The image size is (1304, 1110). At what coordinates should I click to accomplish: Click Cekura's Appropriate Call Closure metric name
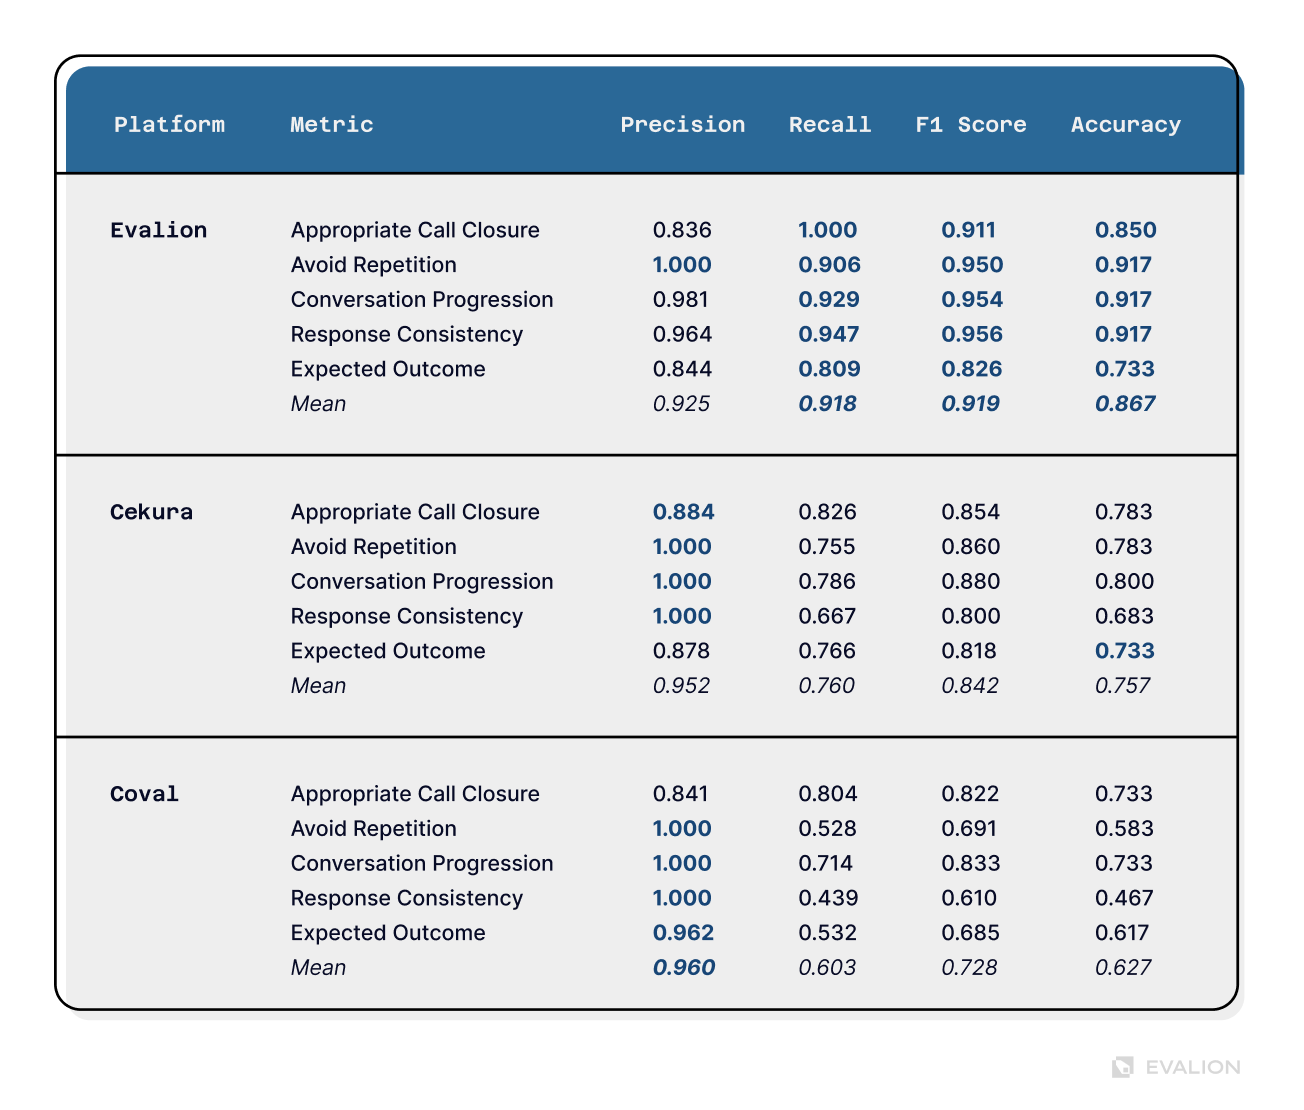click(x=415, y=512)
